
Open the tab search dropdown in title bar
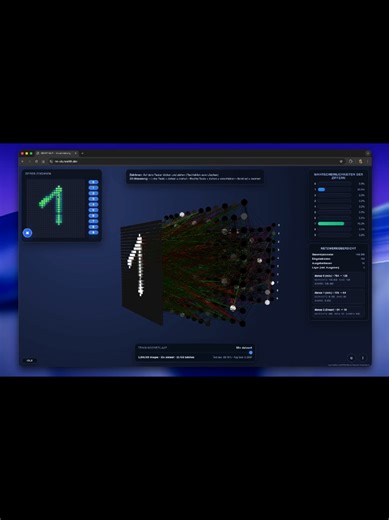[x=368, y=153]
